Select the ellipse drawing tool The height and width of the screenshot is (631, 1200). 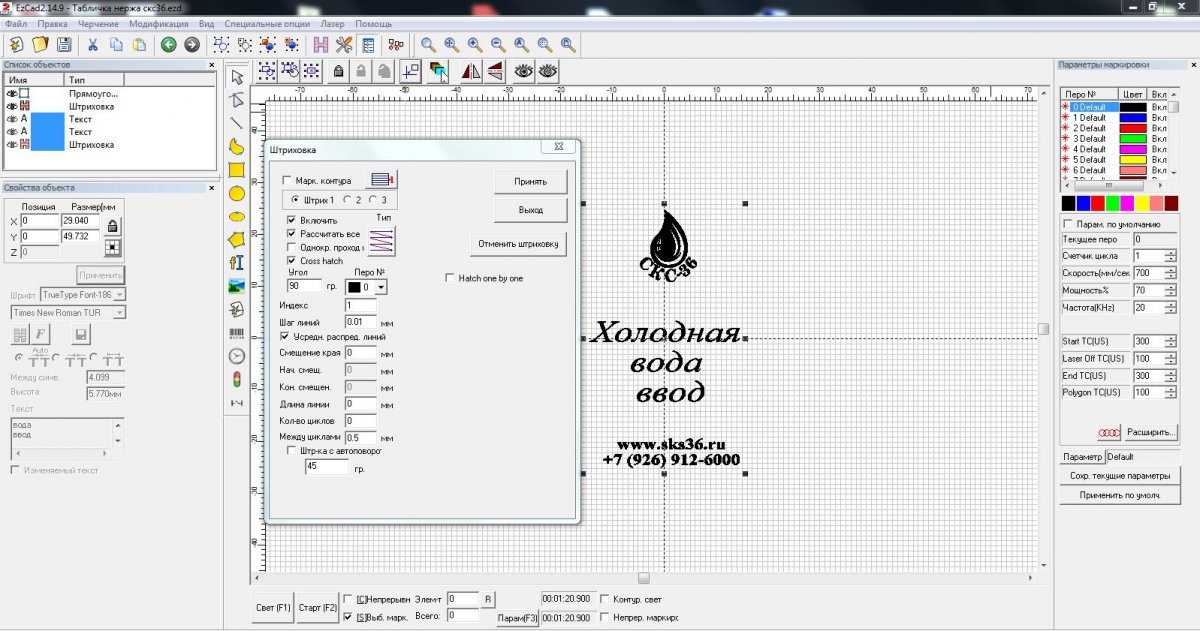237,216
